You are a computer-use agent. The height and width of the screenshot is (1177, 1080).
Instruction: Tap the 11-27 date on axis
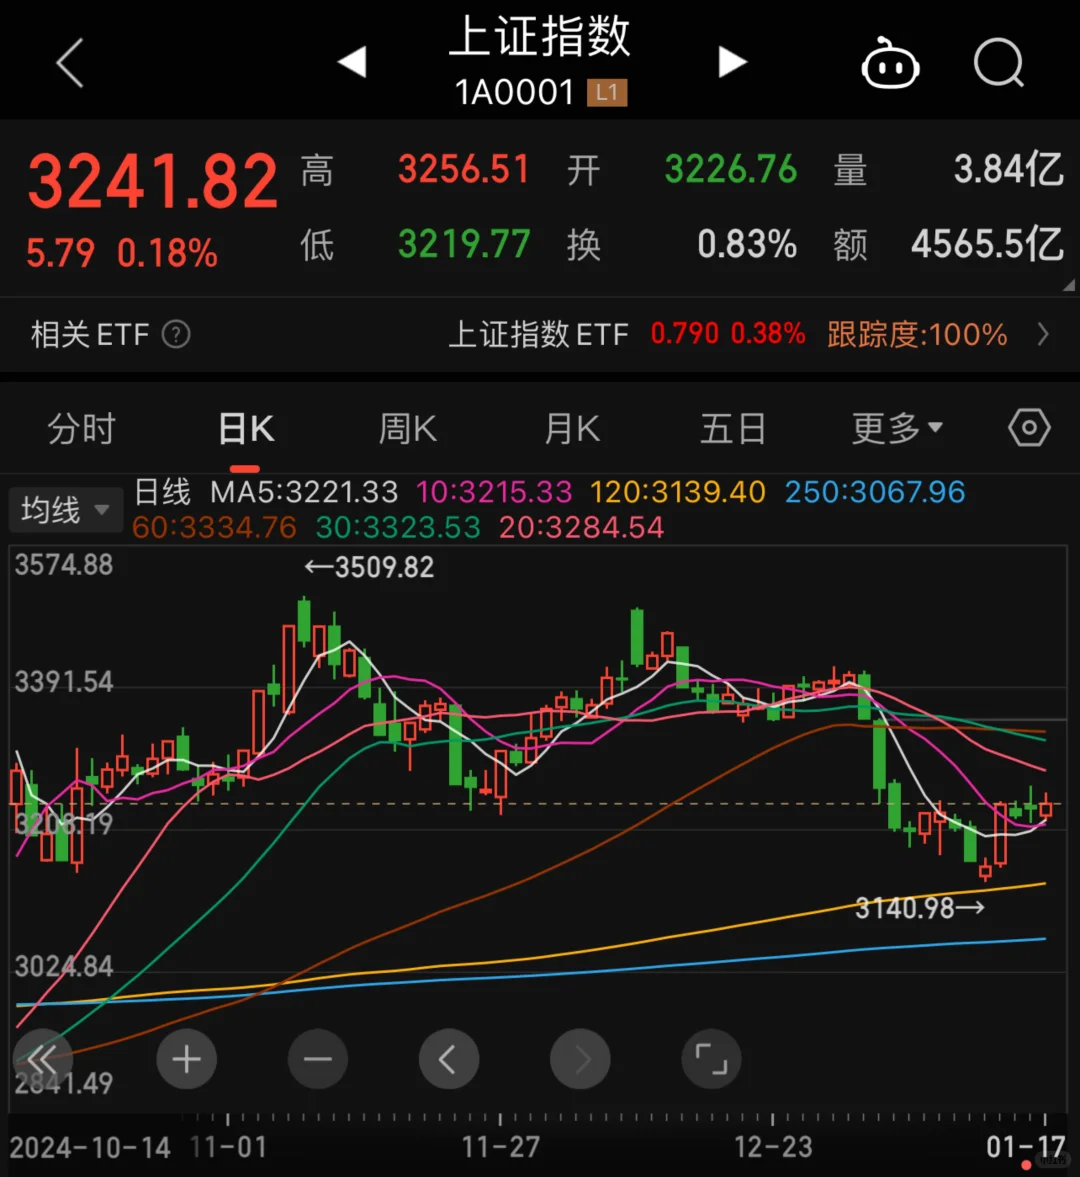pos(500,1147)
